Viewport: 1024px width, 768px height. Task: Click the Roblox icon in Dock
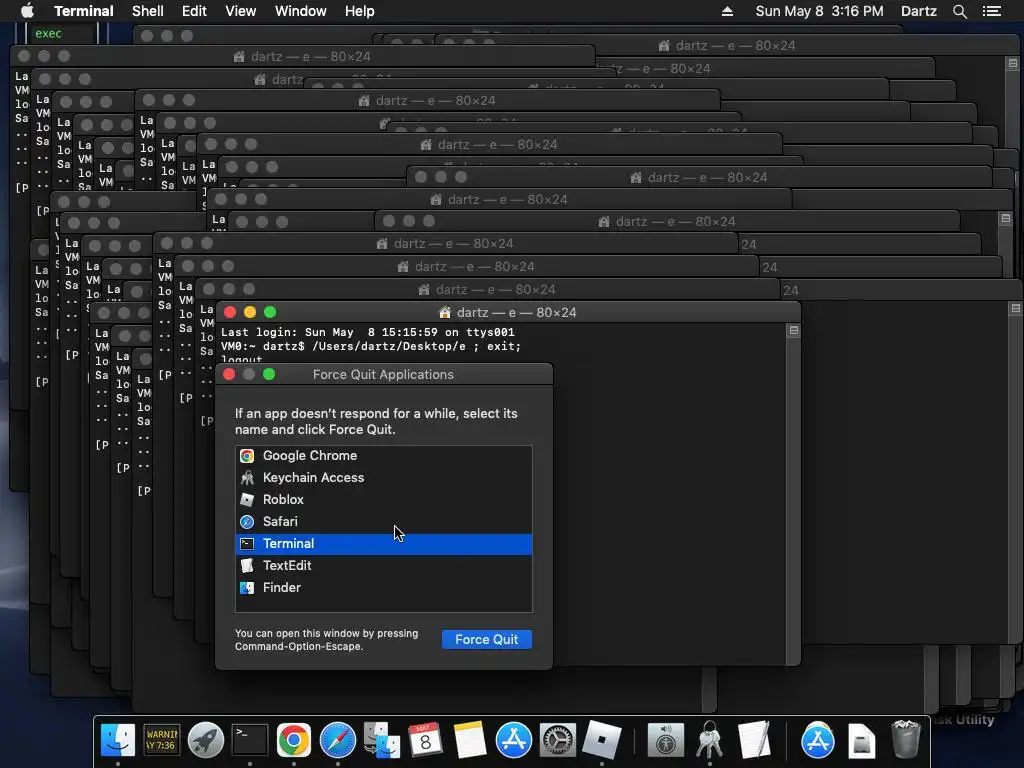[x=601, y=740]
